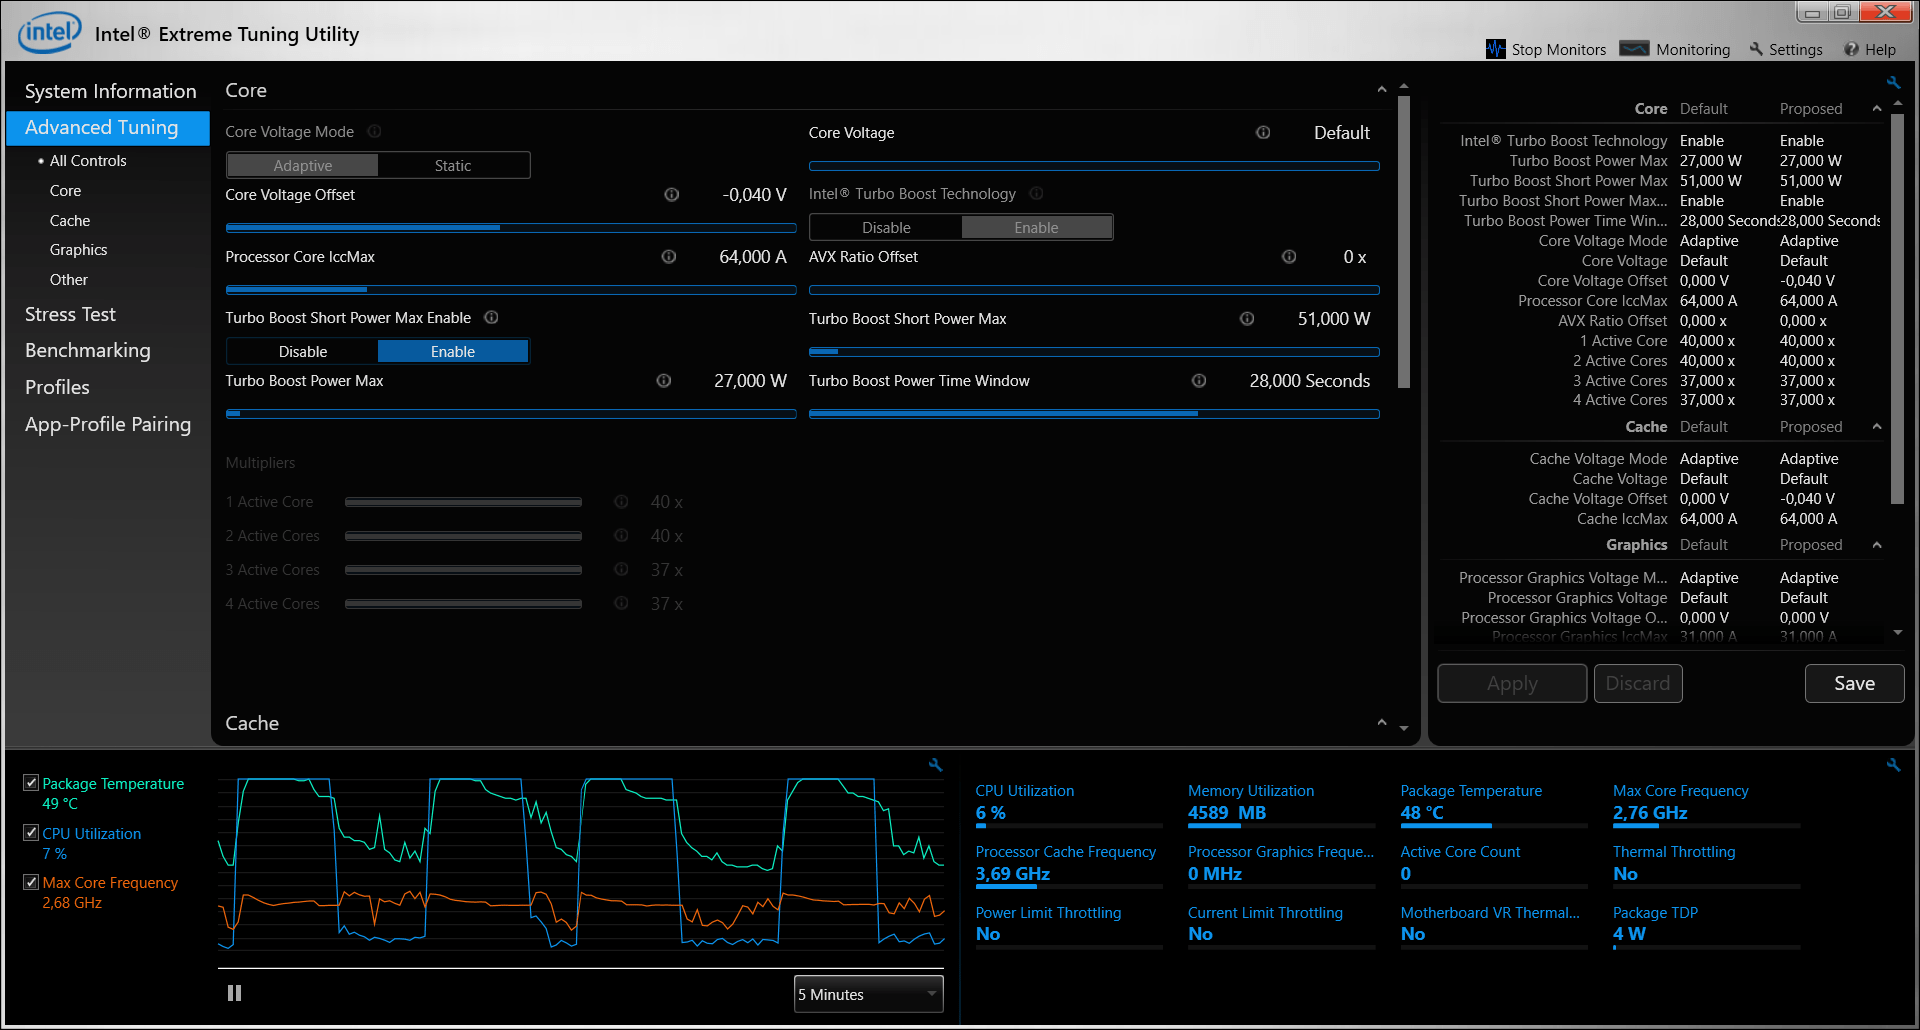This screenshot has width=1920, height=1030.
Task: Enable Turbo Boost Short Power Max
Action: pyautogui.click(x=452, y=351)
